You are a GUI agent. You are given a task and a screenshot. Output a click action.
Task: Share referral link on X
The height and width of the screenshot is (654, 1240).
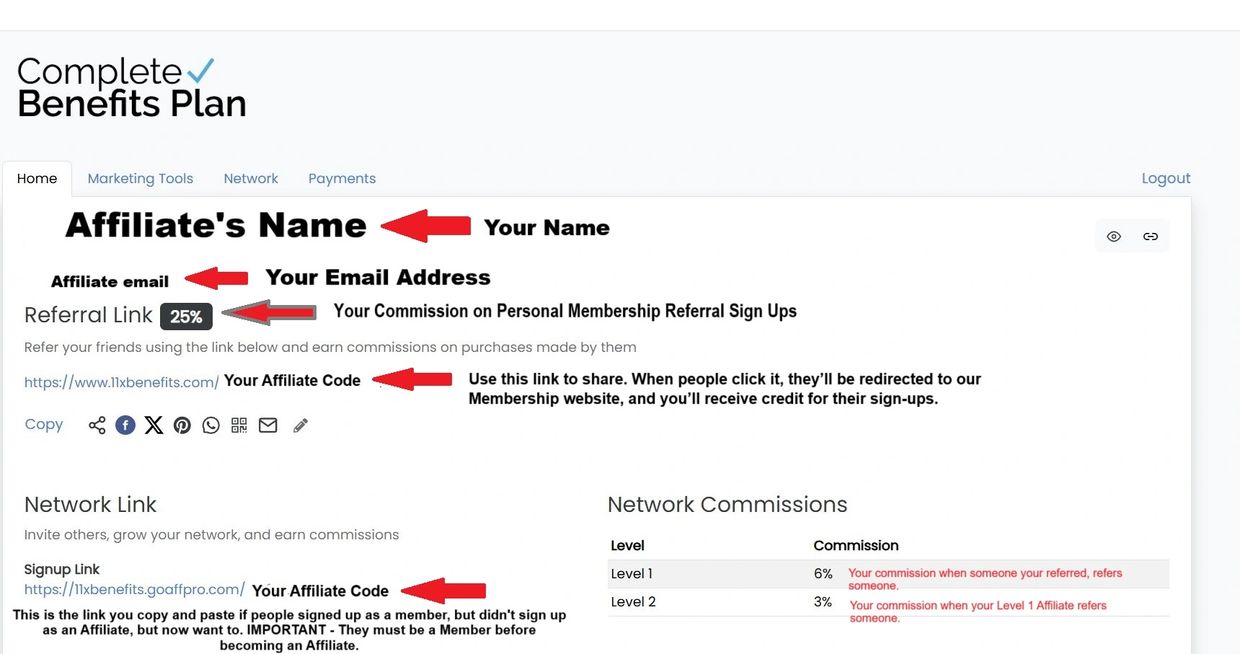pos(154,425)
